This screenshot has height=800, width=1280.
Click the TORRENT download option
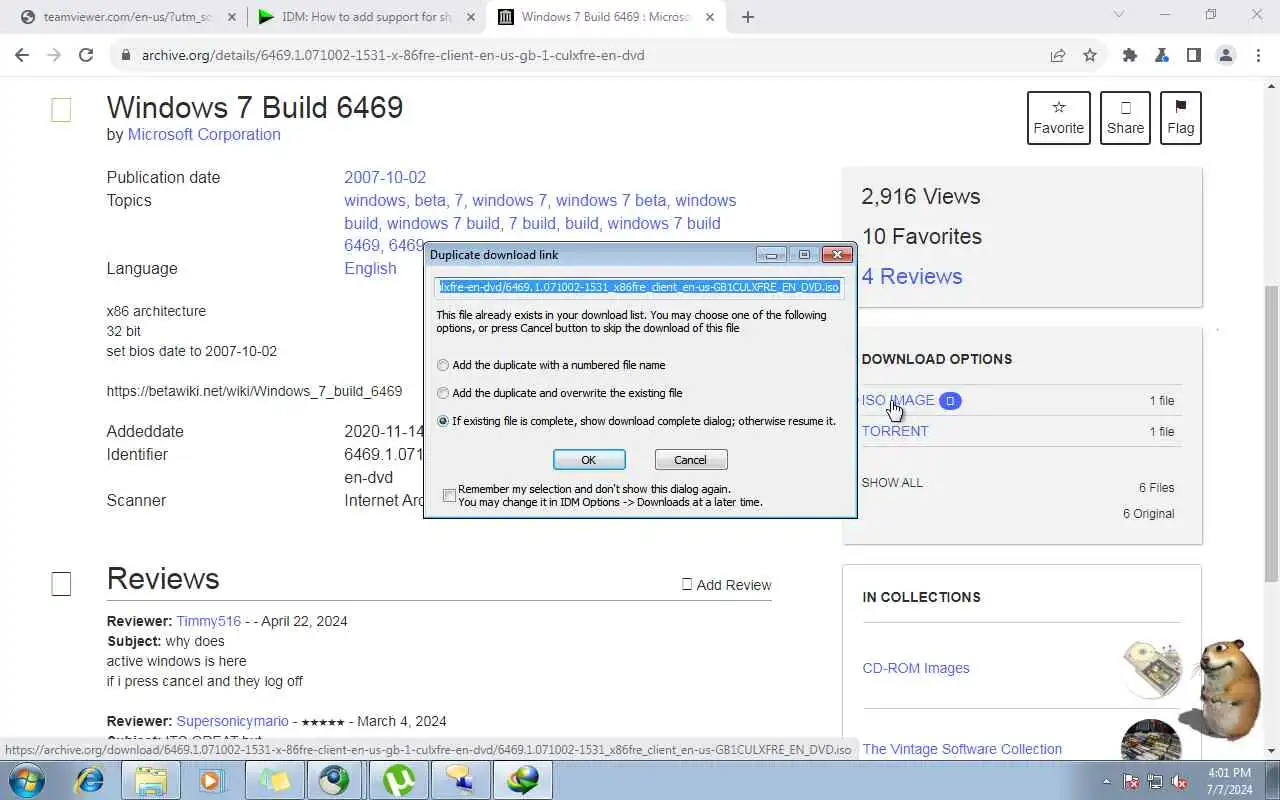pos(895,431)
